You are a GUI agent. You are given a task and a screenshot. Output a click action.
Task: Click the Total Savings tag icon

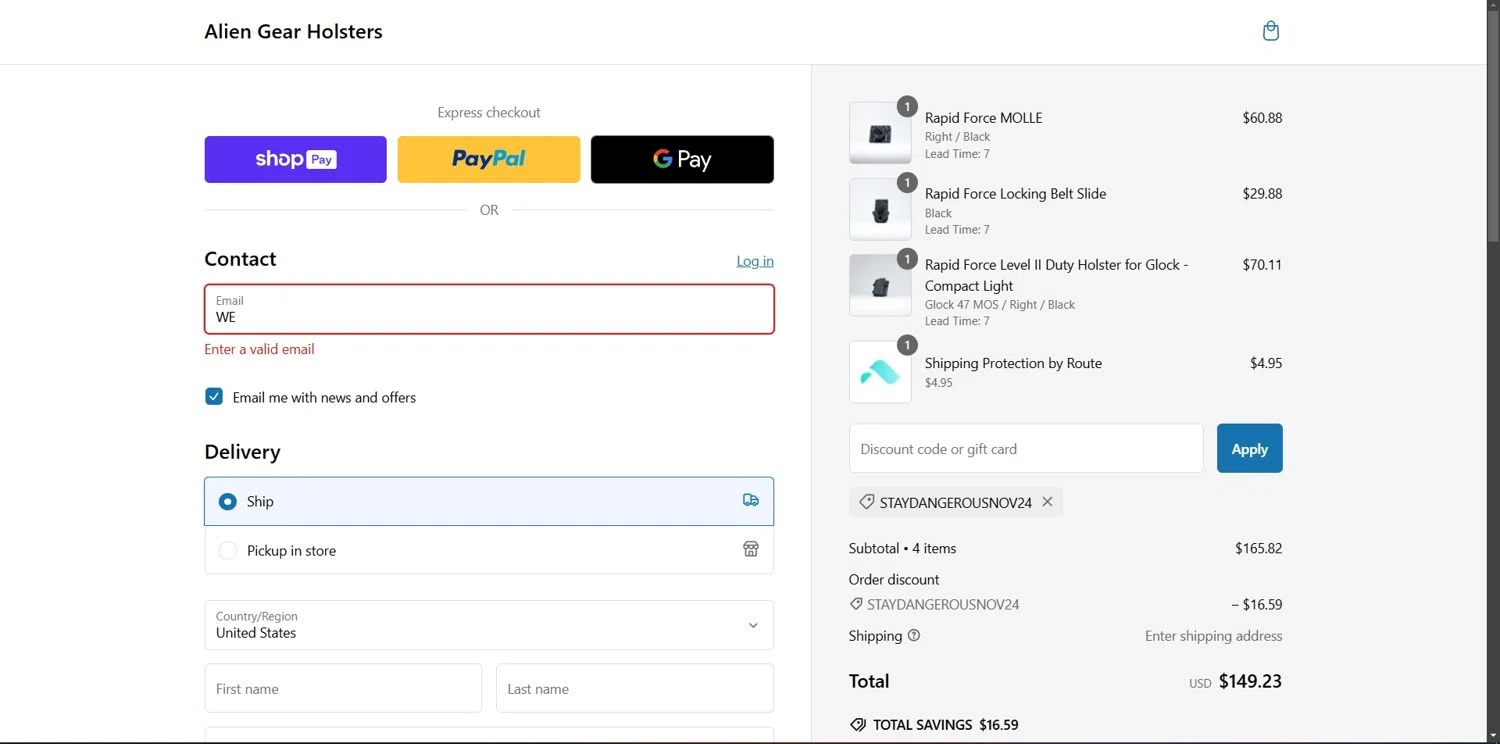(x=857, y=725)
